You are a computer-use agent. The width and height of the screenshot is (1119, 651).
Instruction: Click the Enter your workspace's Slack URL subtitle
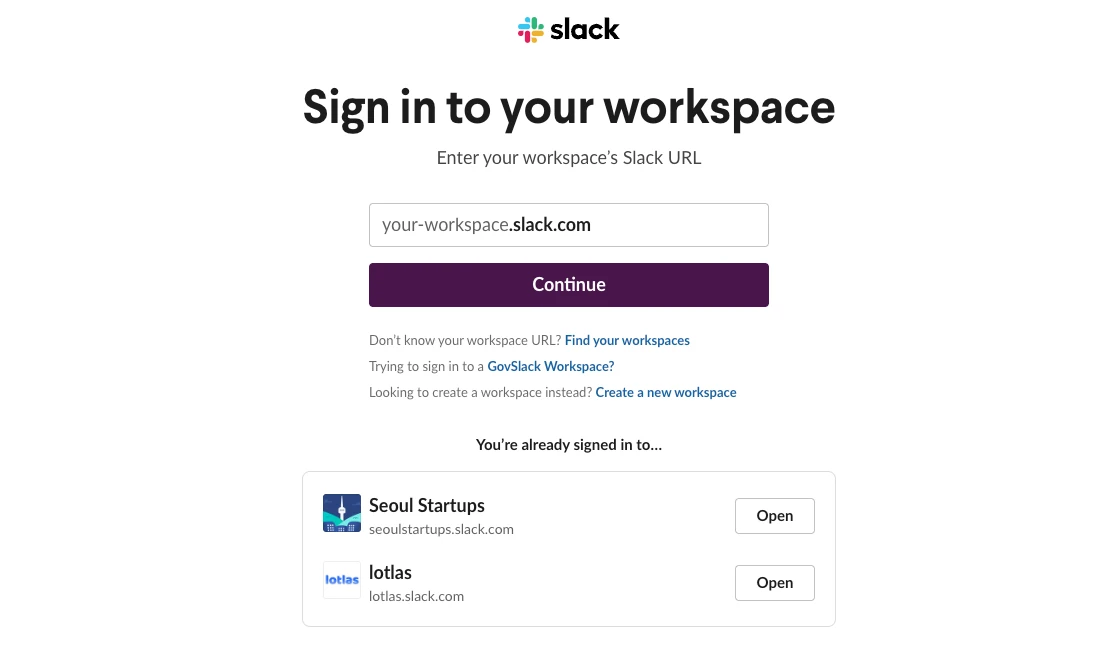pos(568,158)
